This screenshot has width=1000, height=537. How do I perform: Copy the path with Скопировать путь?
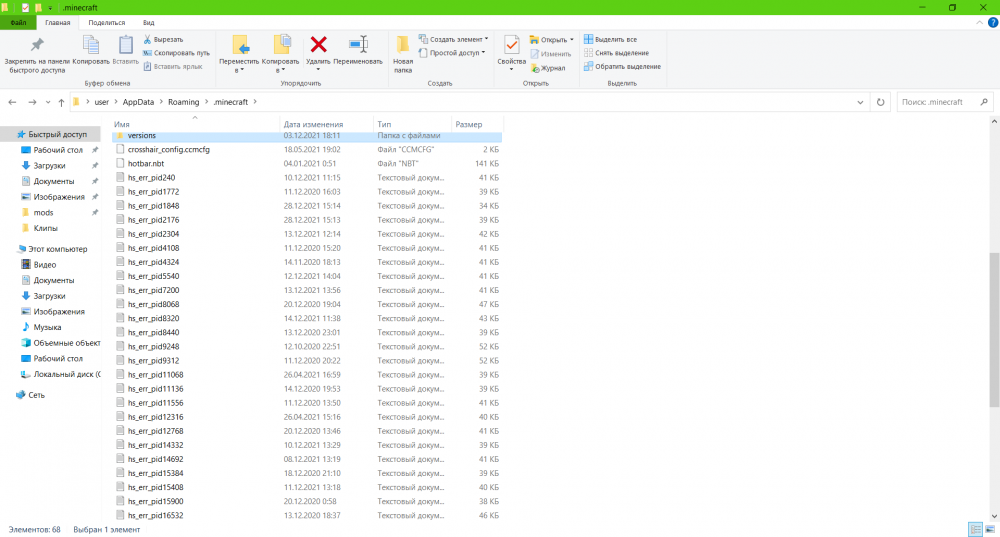point(176,53)
